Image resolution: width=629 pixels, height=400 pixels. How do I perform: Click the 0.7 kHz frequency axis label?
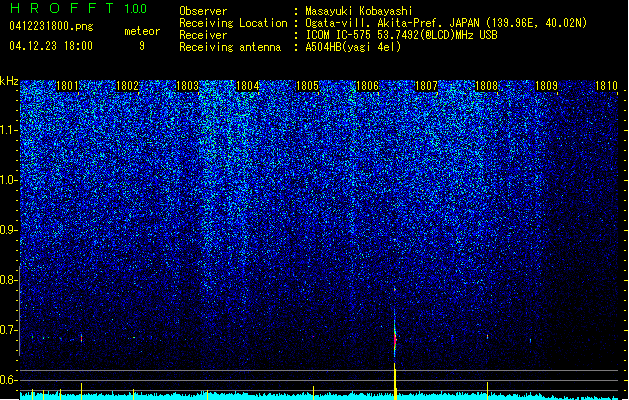[9, 330]
